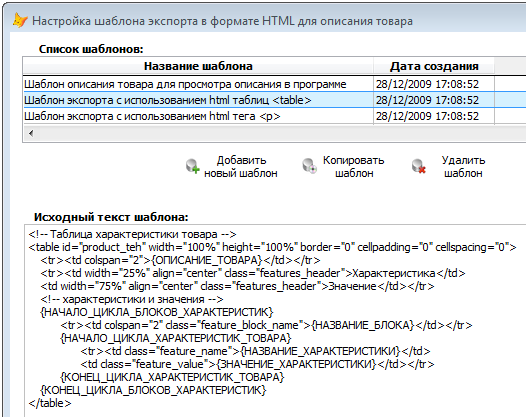The image size is (526, 417).
Task: Click the add new template database icon
Action: point(193,166)
